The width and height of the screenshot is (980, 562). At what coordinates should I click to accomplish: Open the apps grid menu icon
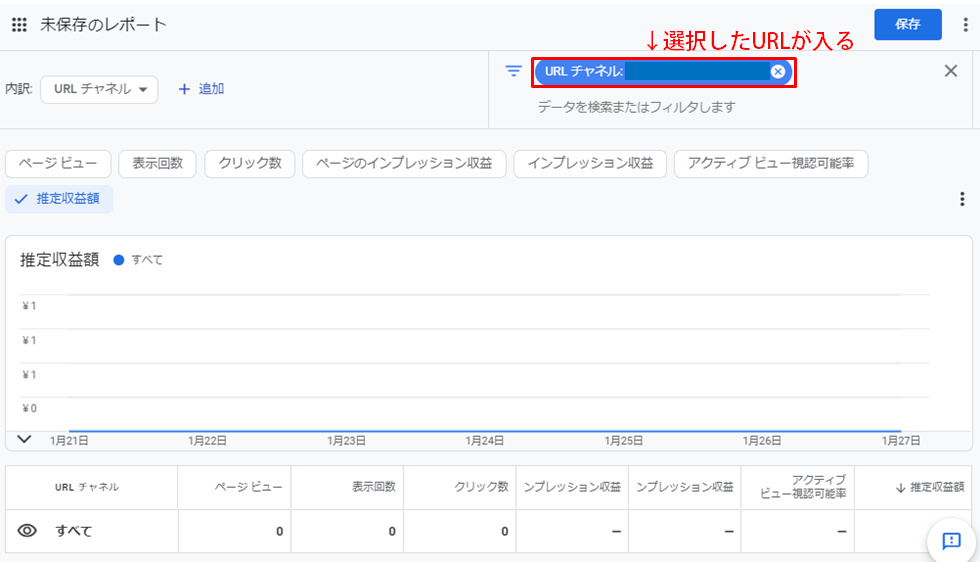[x=19, y=25]
